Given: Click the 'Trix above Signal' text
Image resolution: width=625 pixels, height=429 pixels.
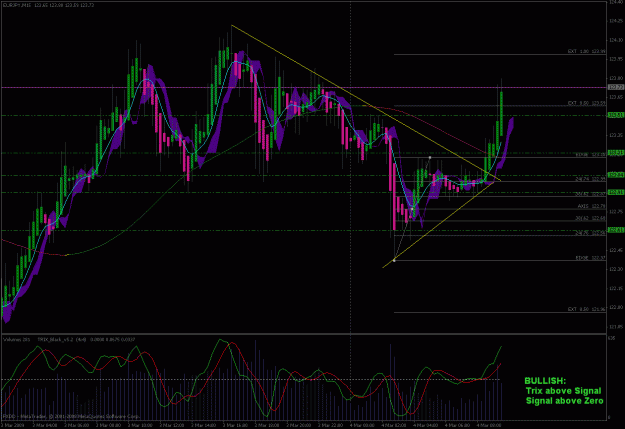Looking at the screenshot, I should [563, 391].
